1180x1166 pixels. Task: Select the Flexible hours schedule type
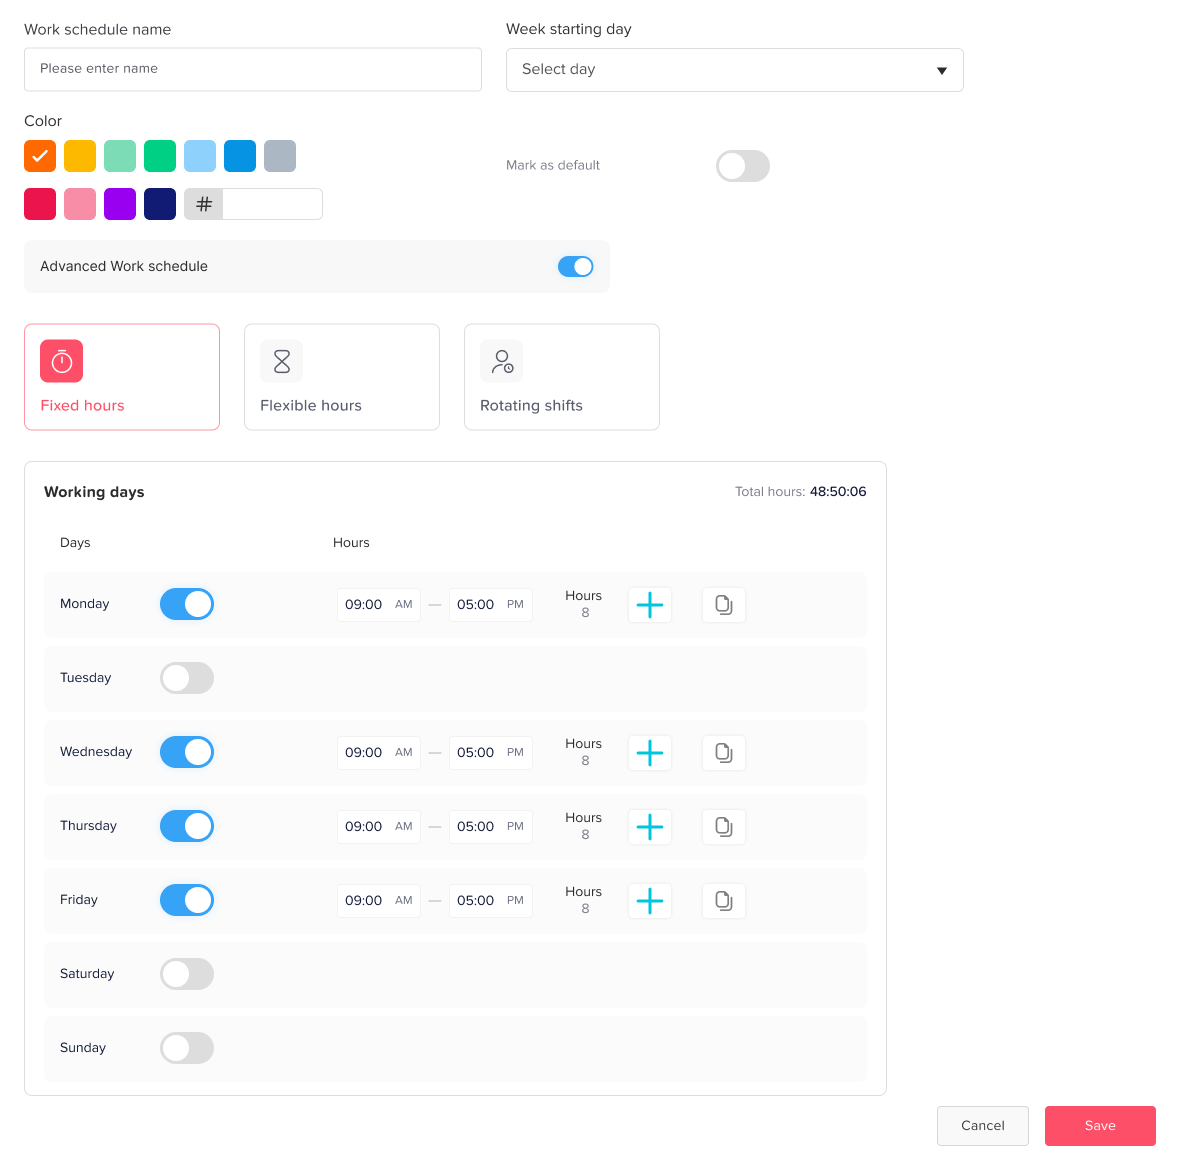(342, 377)
